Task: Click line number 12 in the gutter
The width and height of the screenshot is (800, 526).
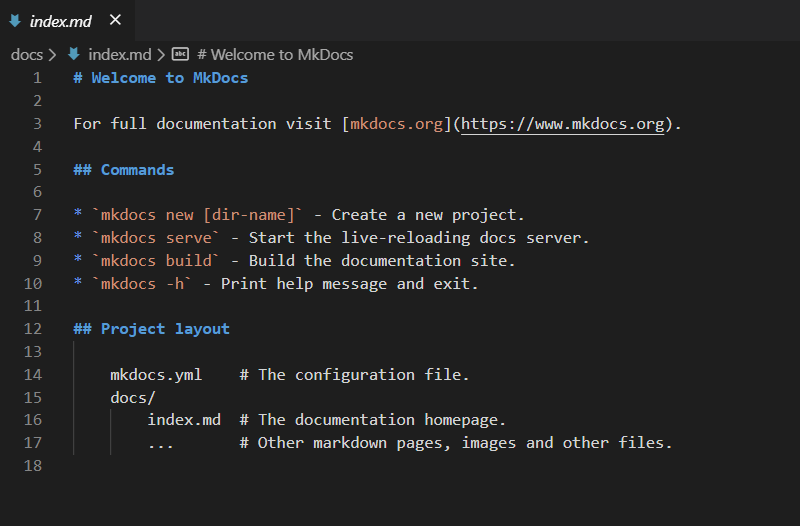Action: point(33,329)
